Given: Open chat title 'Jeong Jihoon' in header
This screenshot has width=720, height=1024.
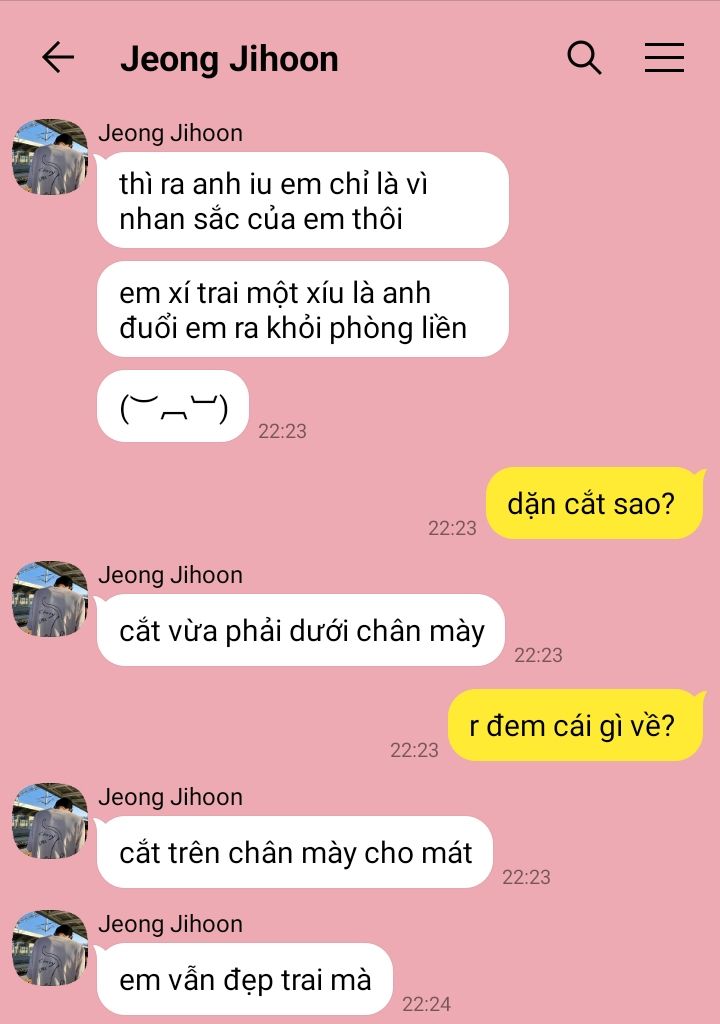Looking at the screenshot, I should [x=229, y=59].
